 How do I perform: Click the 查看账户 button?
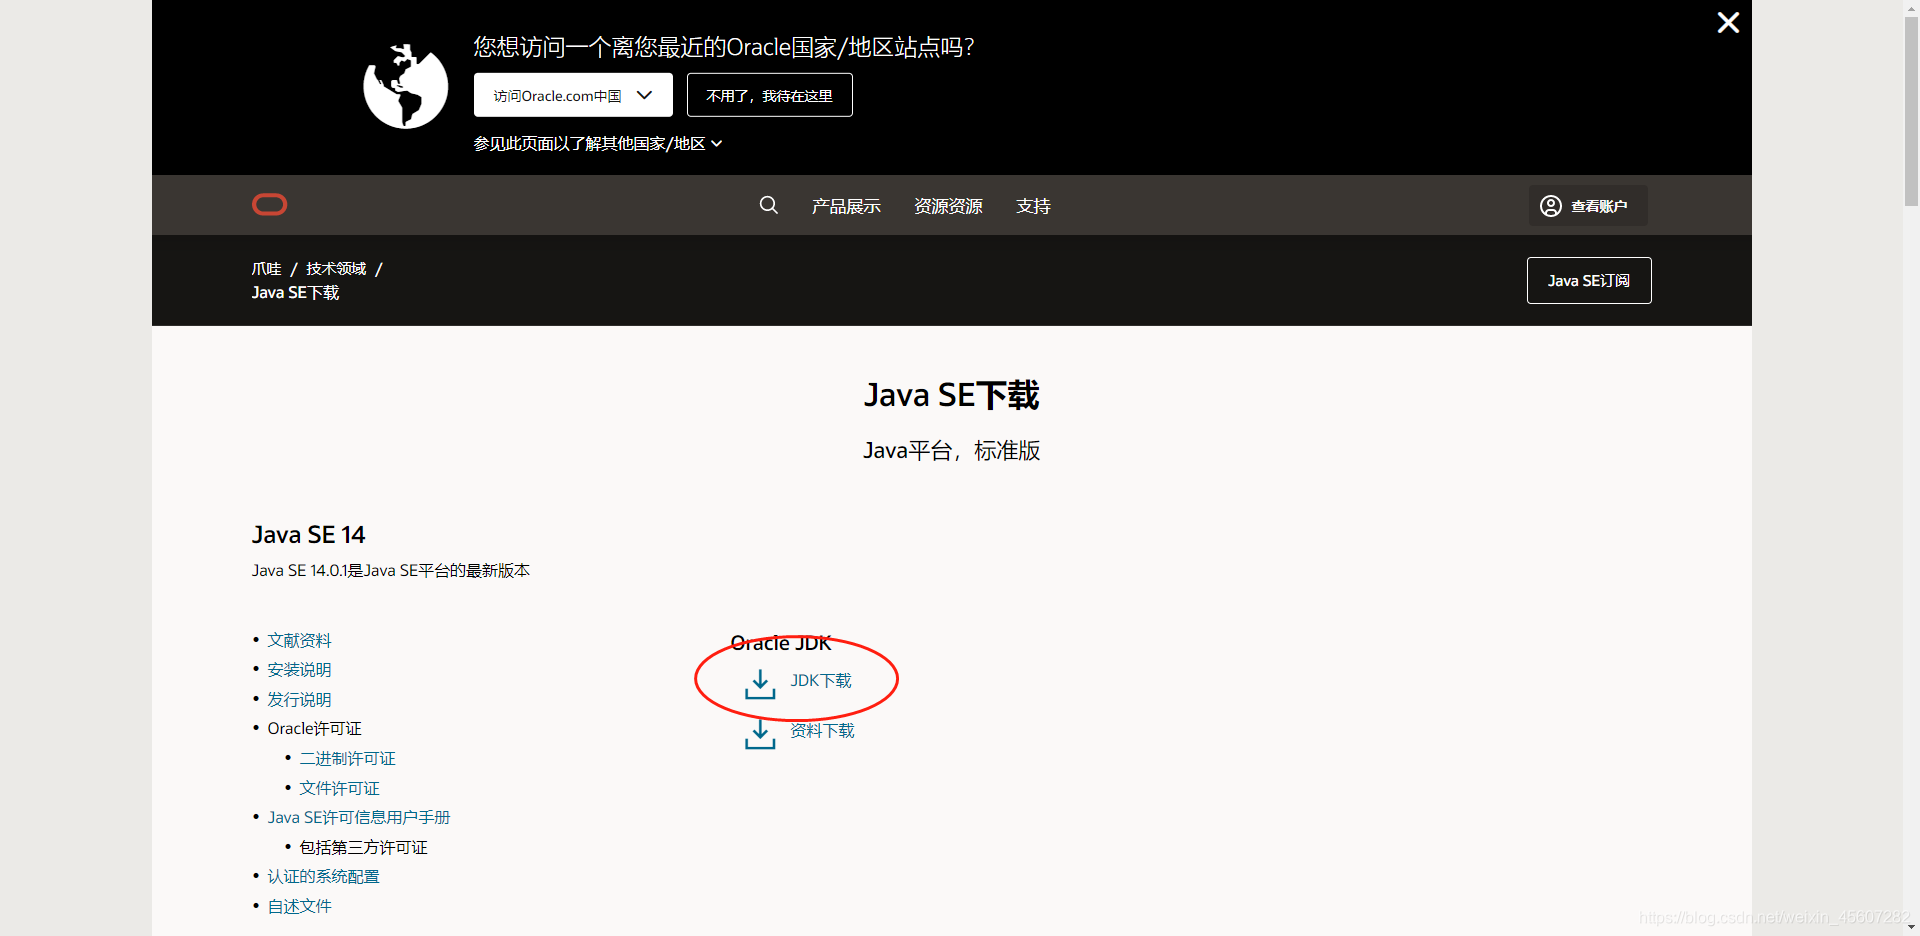(x=1588, y=205)
